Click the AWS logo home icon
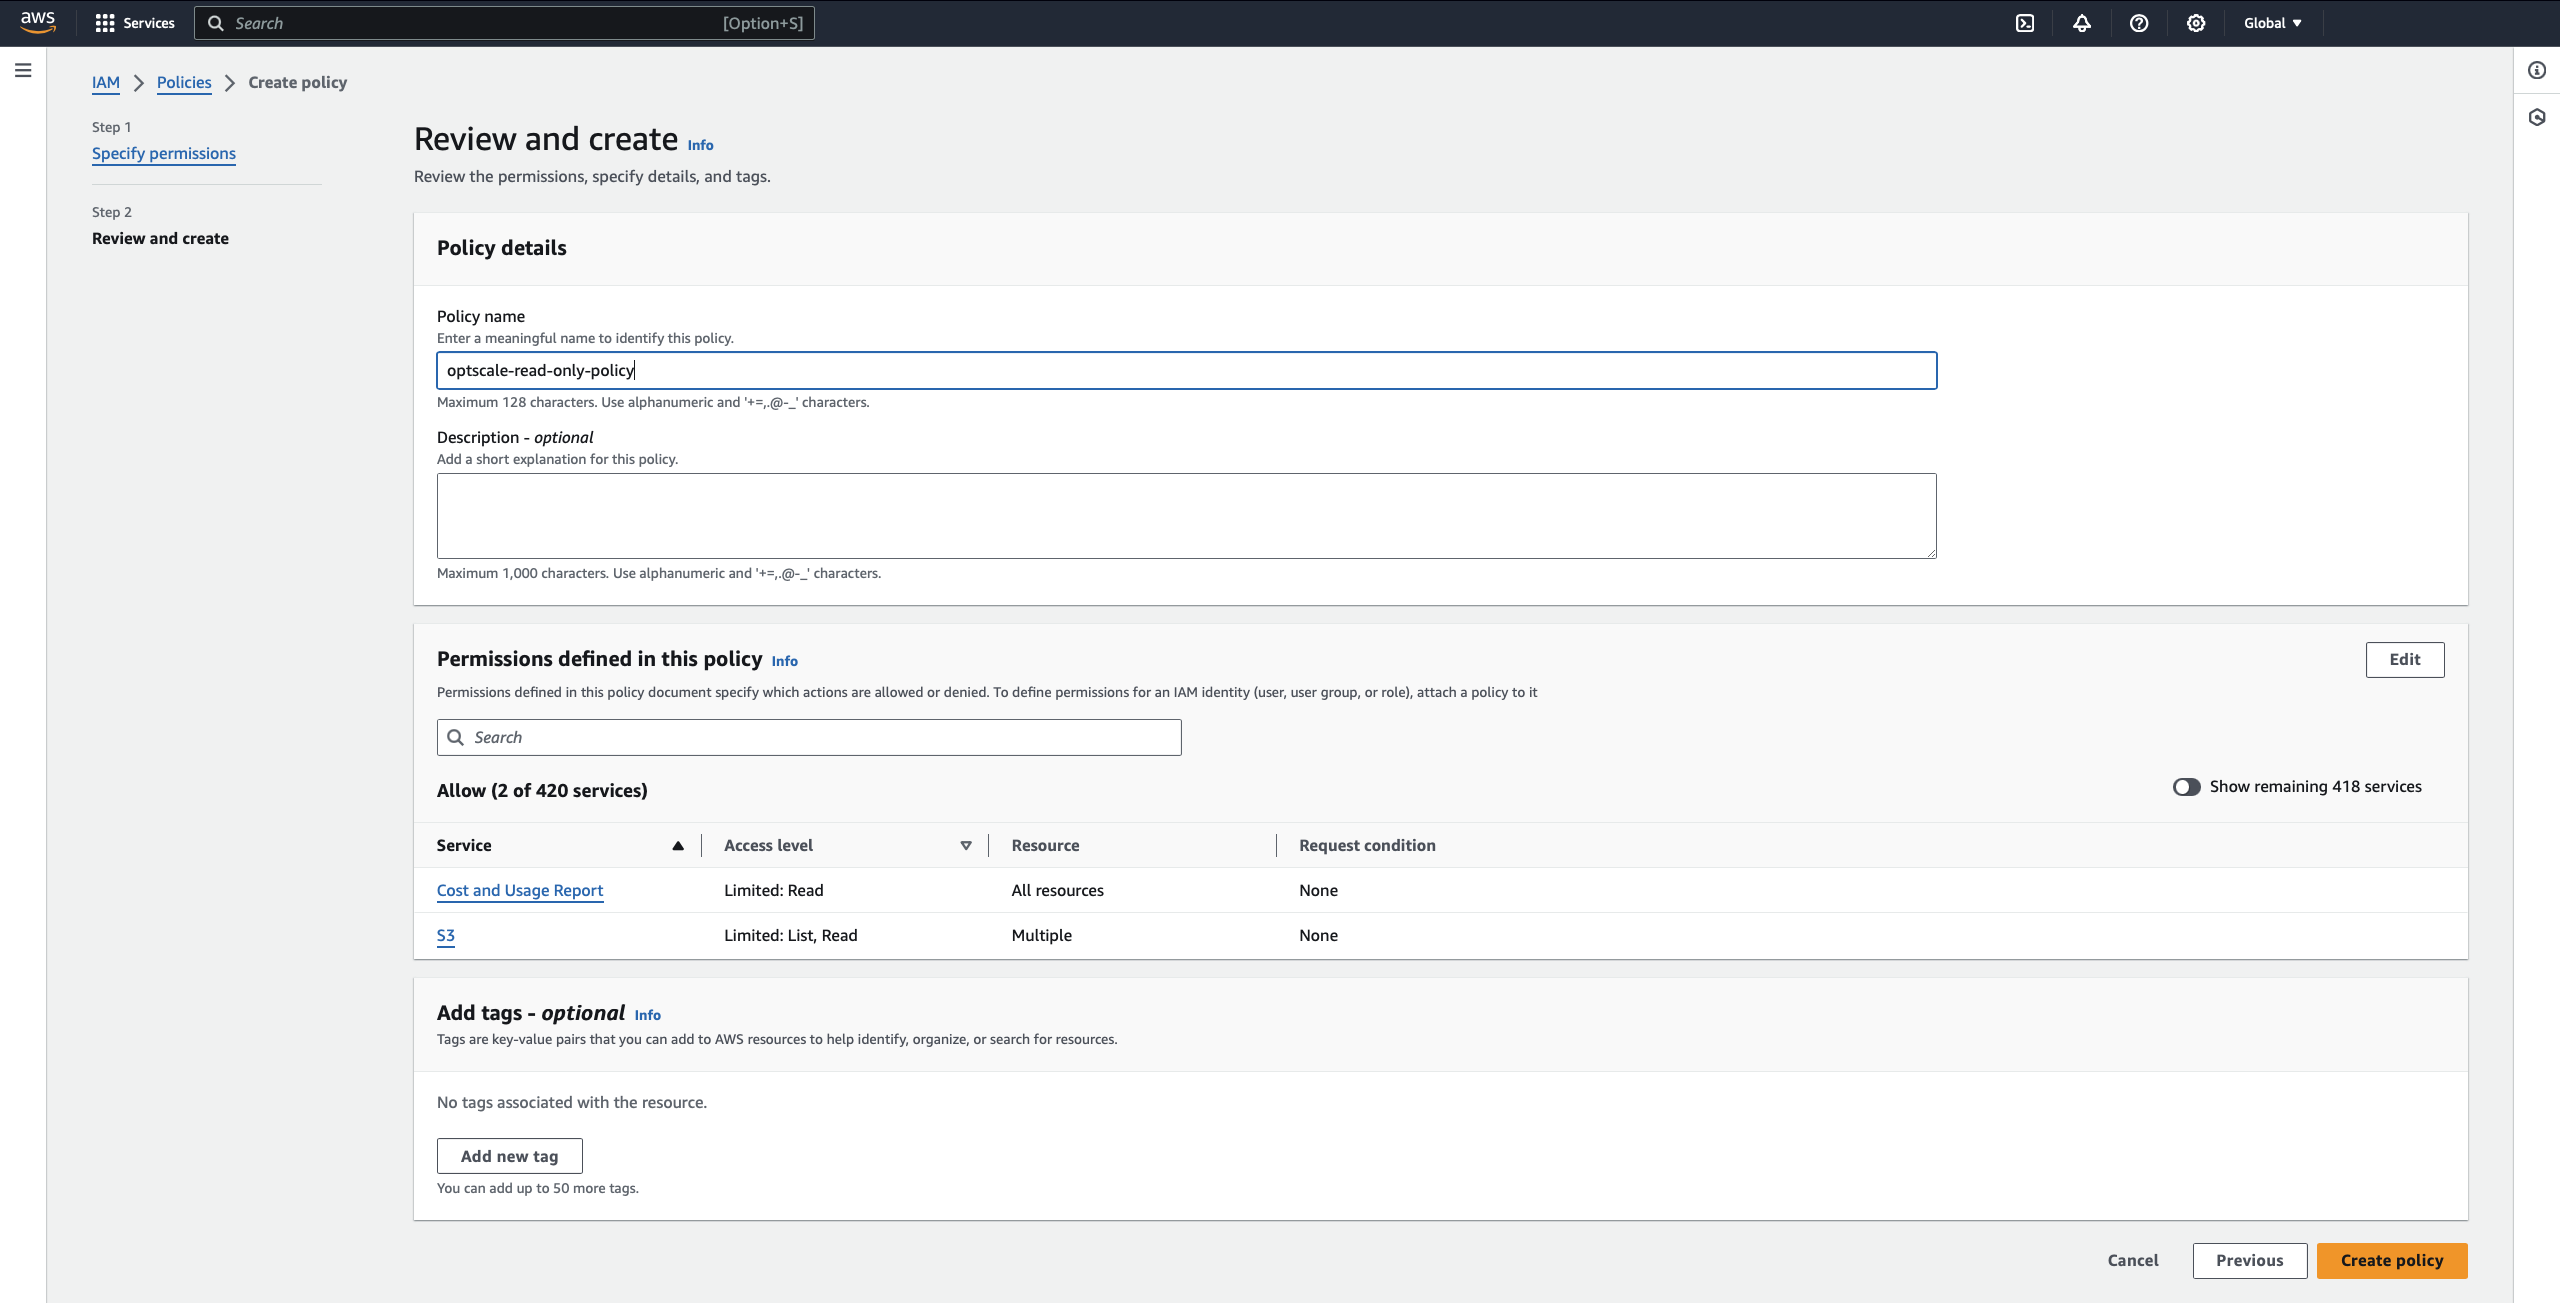Screen dimensions: 2560x1303 tap(38, 22)
